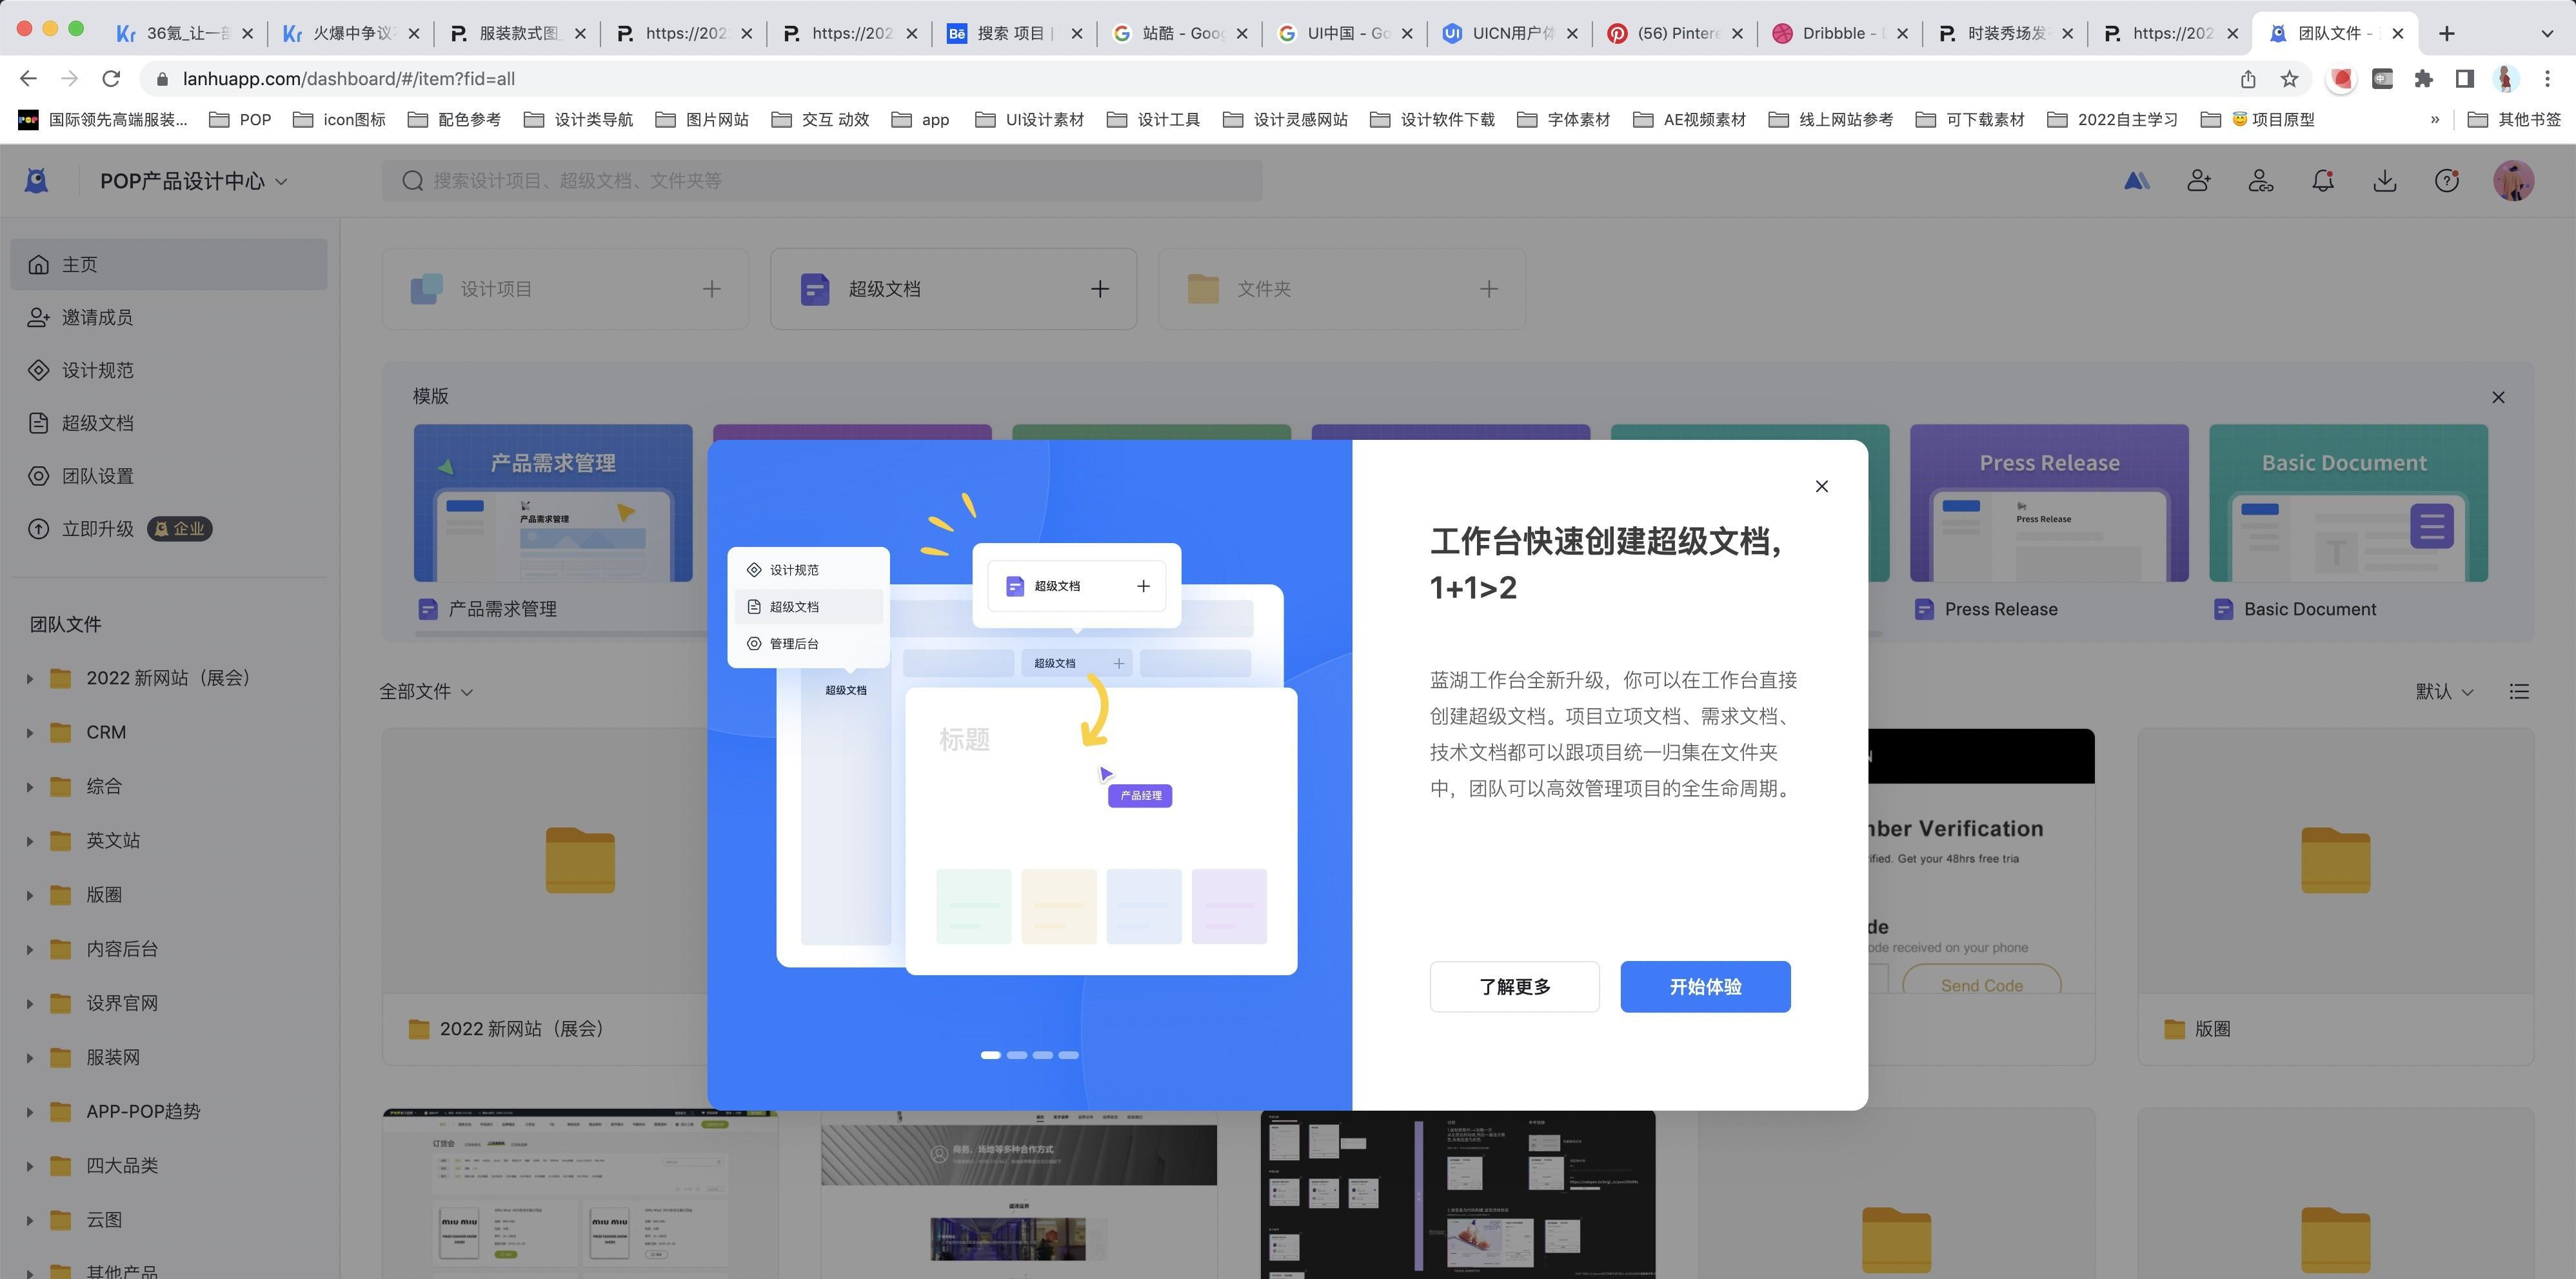Click the 开始体验 button
Image resolution: width=2576 pixels, height=1279 pixels.
1705,986
